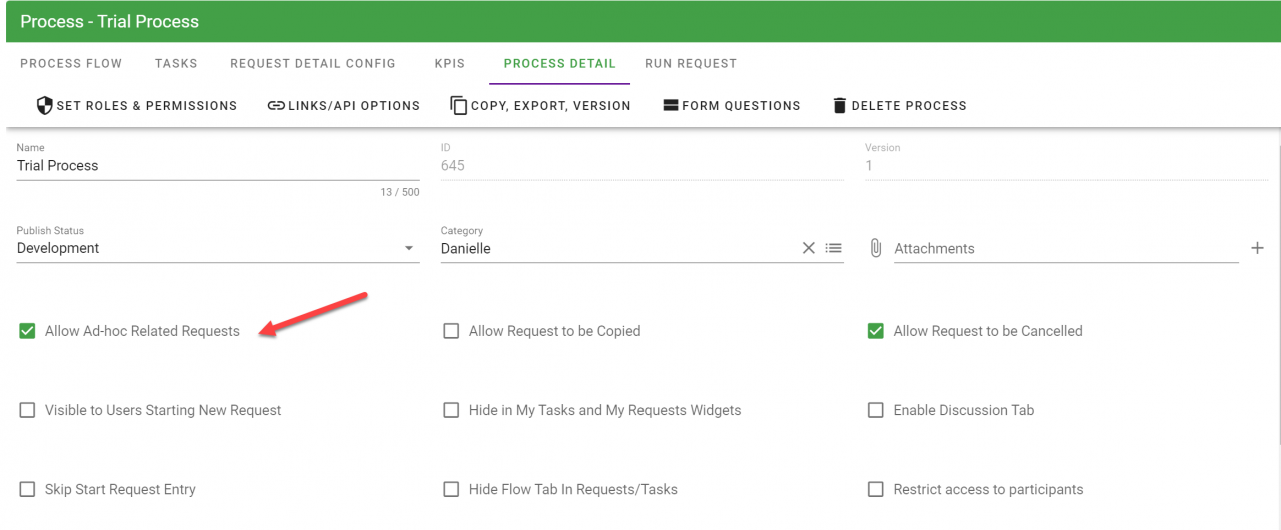Image resolution: width=1281 pixels, height=530 pixels.
Task: Expand the Publish Status dropdown arrow
Action: click(409, 248)
